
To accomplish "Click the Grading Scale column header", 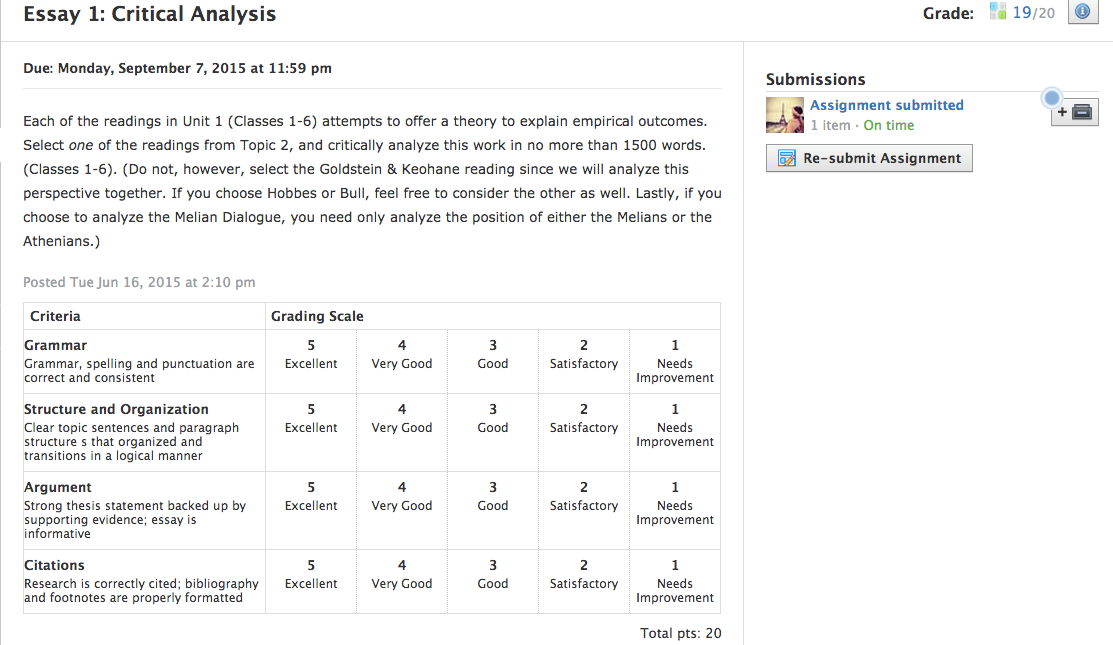I will click(x=317, y=316).
